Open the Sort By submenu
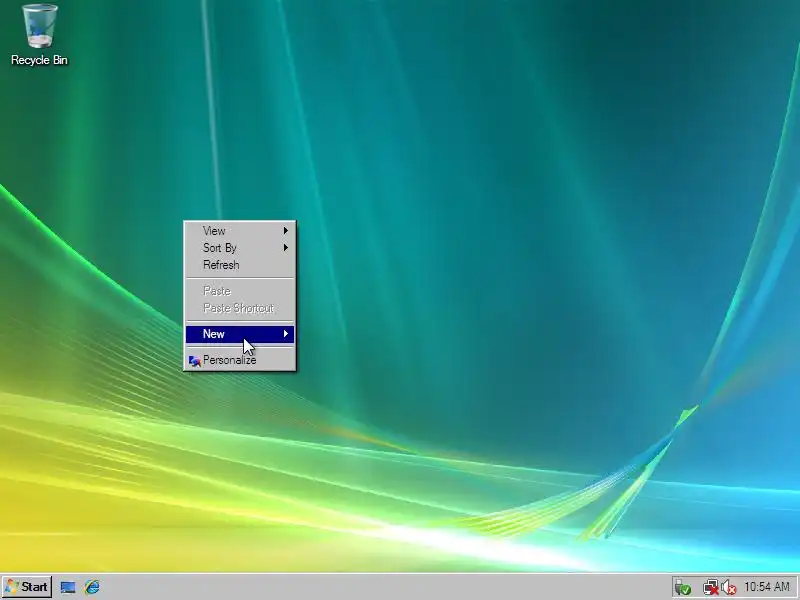The height and width of the screenshot is (600, 800). coord(240,248)
